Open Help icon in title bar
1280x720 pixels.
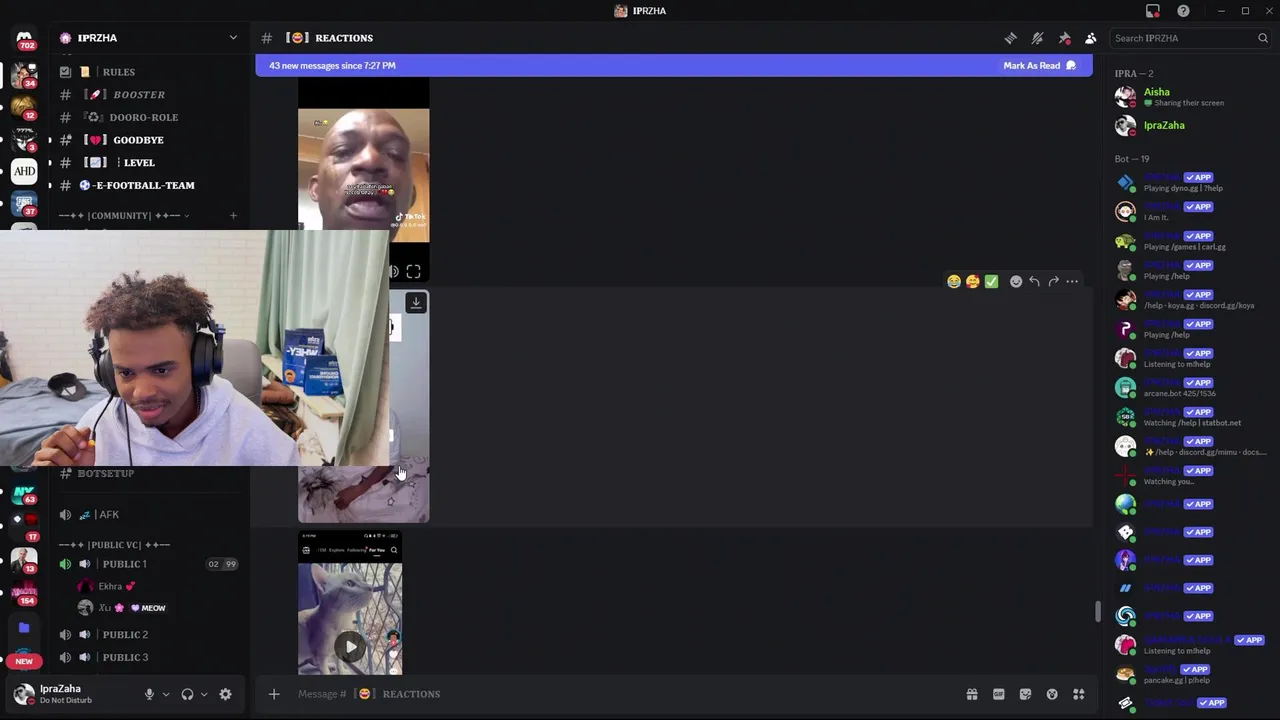coord(1184,11)
